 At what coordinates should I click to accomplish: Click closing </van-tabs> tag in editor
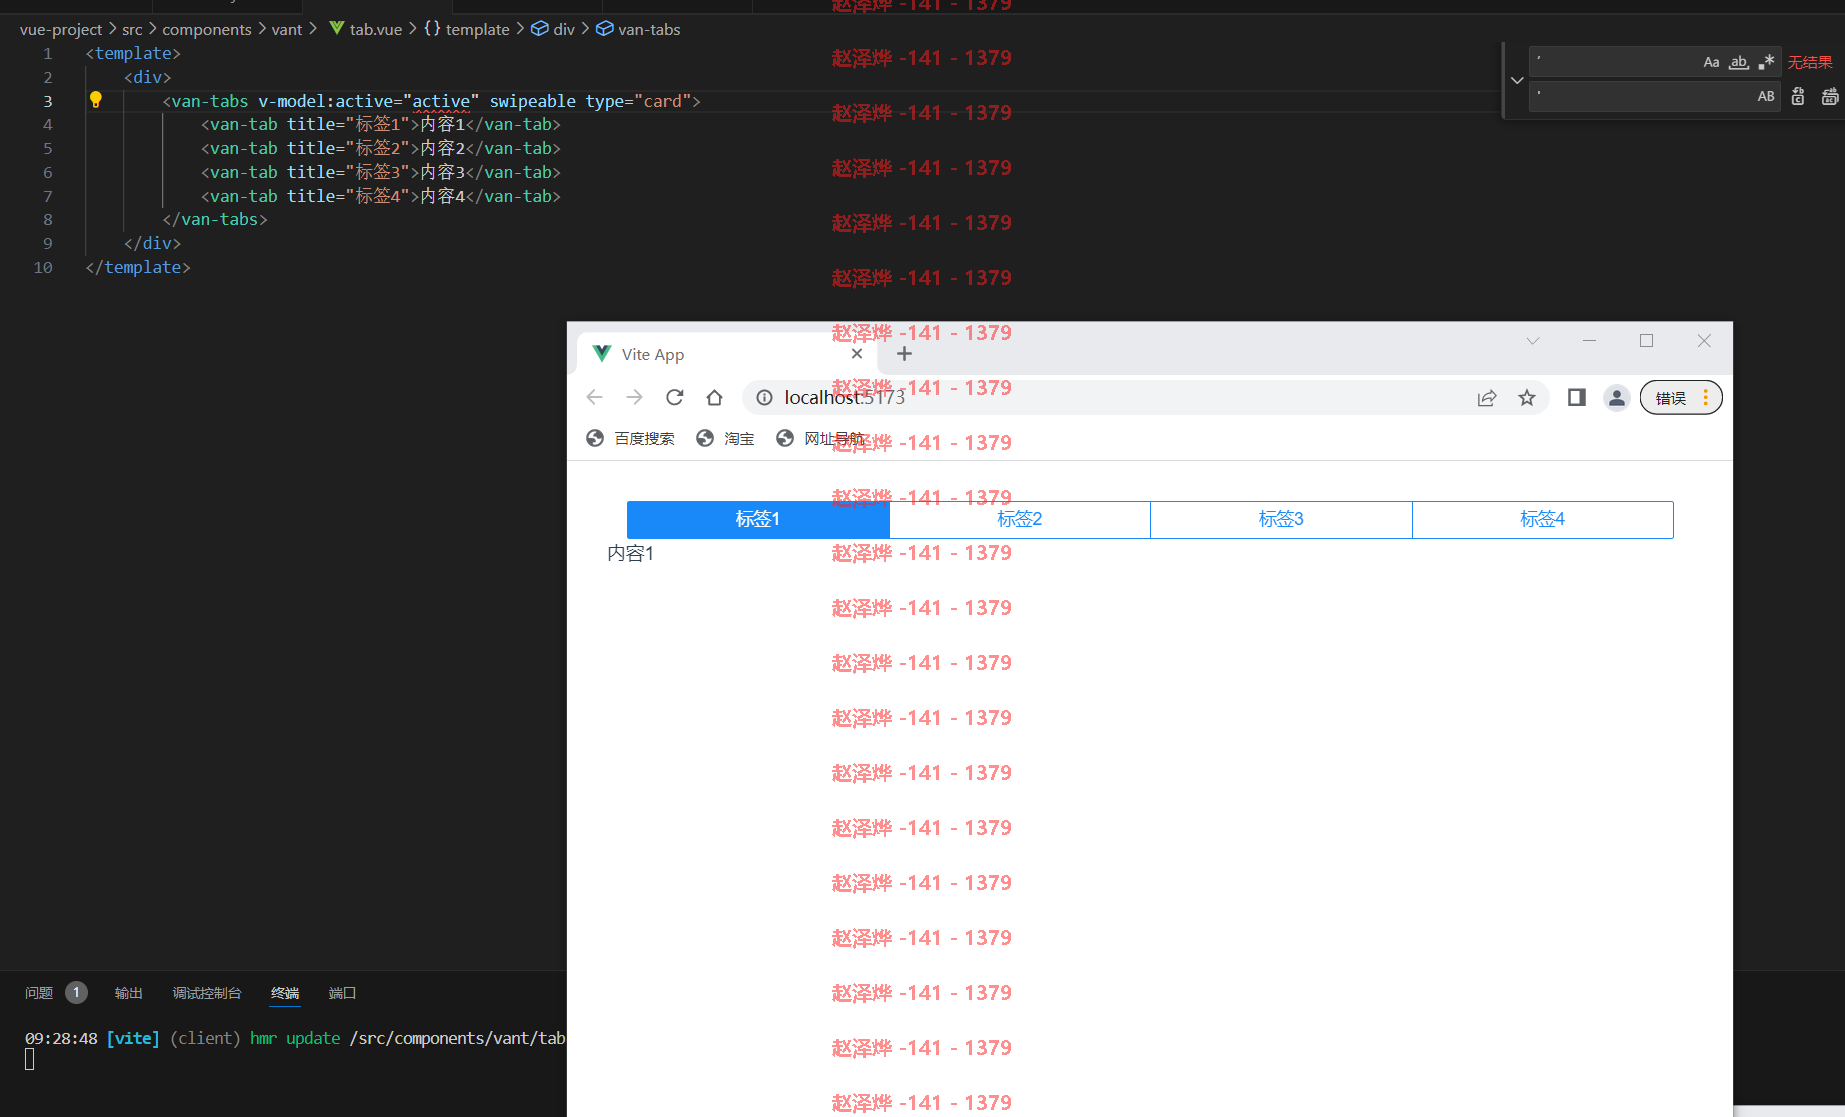(215, 219)
